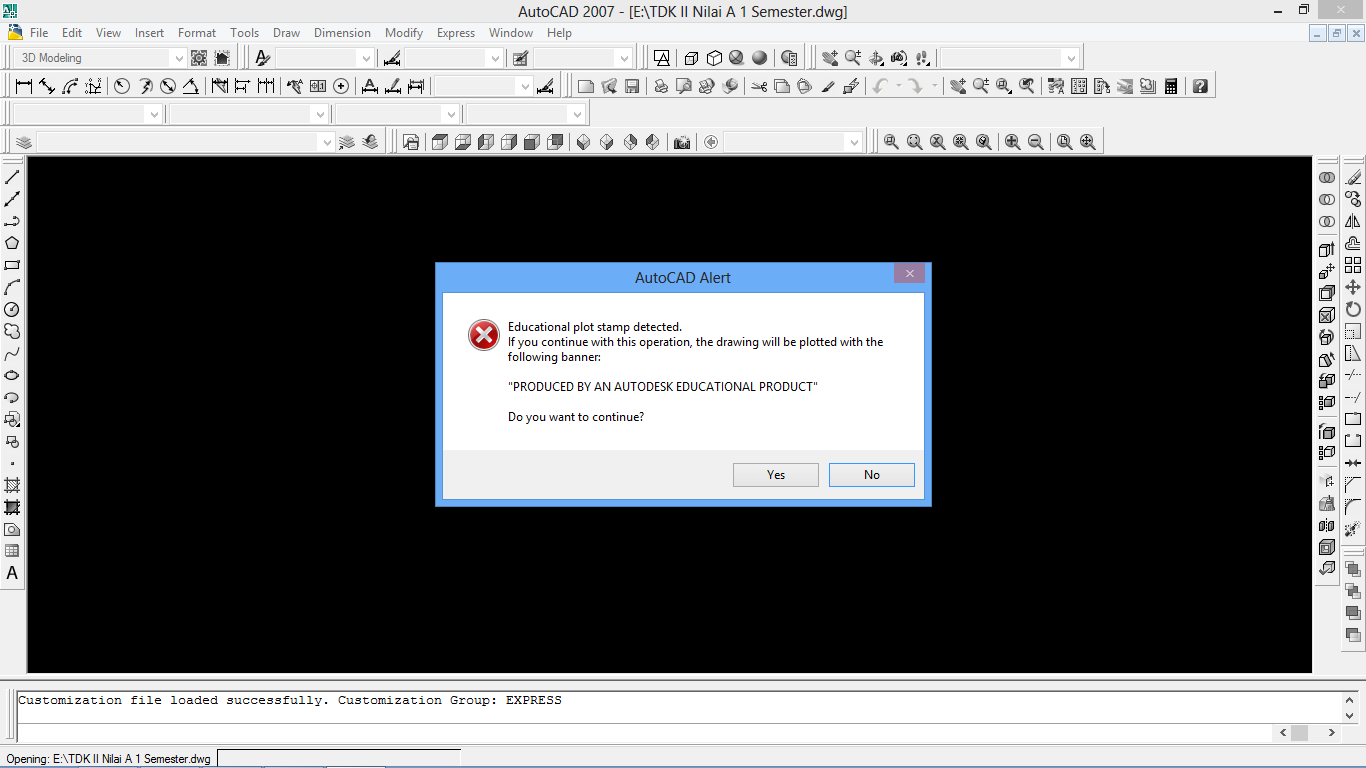Click the Cut scissors icon

coord(759,86)
